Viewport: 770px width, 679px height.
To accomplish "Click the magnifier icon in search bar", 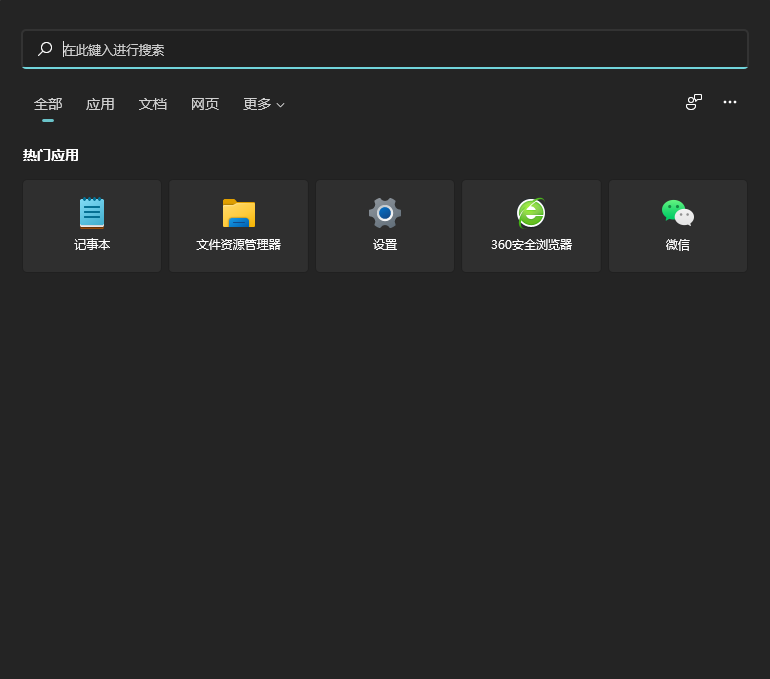I will click(44, 49).
